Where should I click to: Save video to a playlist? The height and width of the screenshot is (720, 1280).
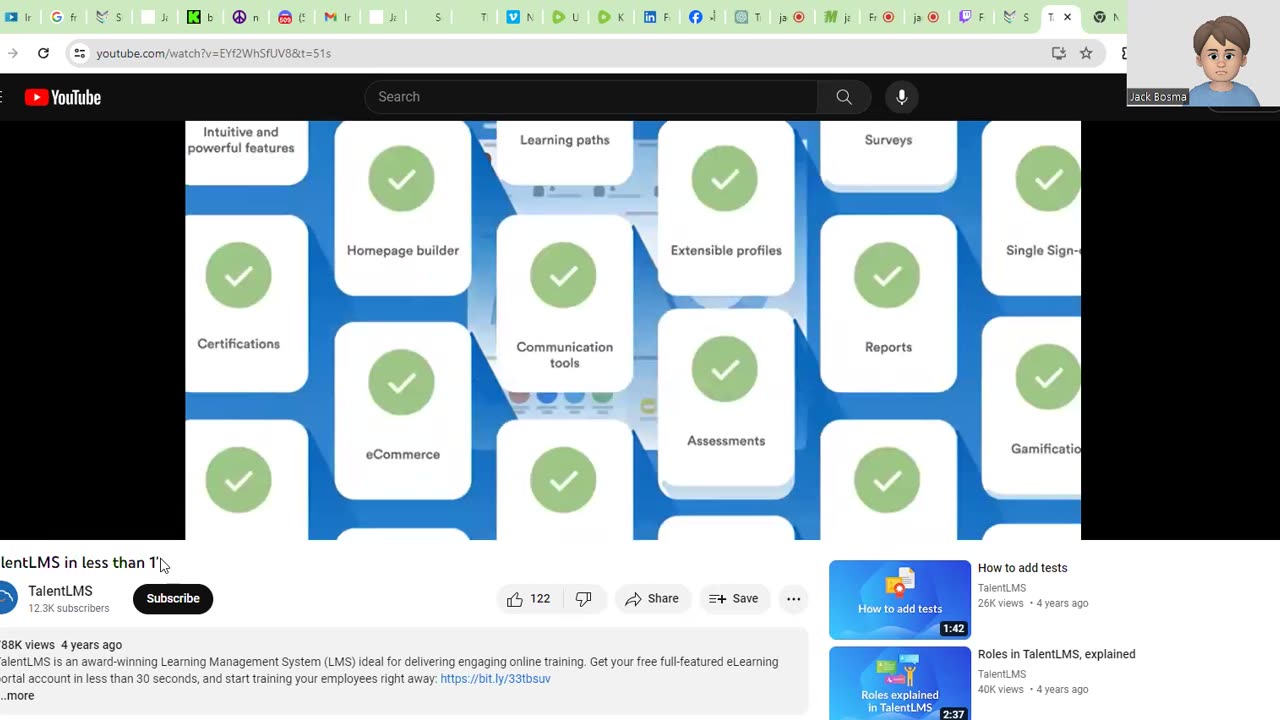[x=734, y=599]
